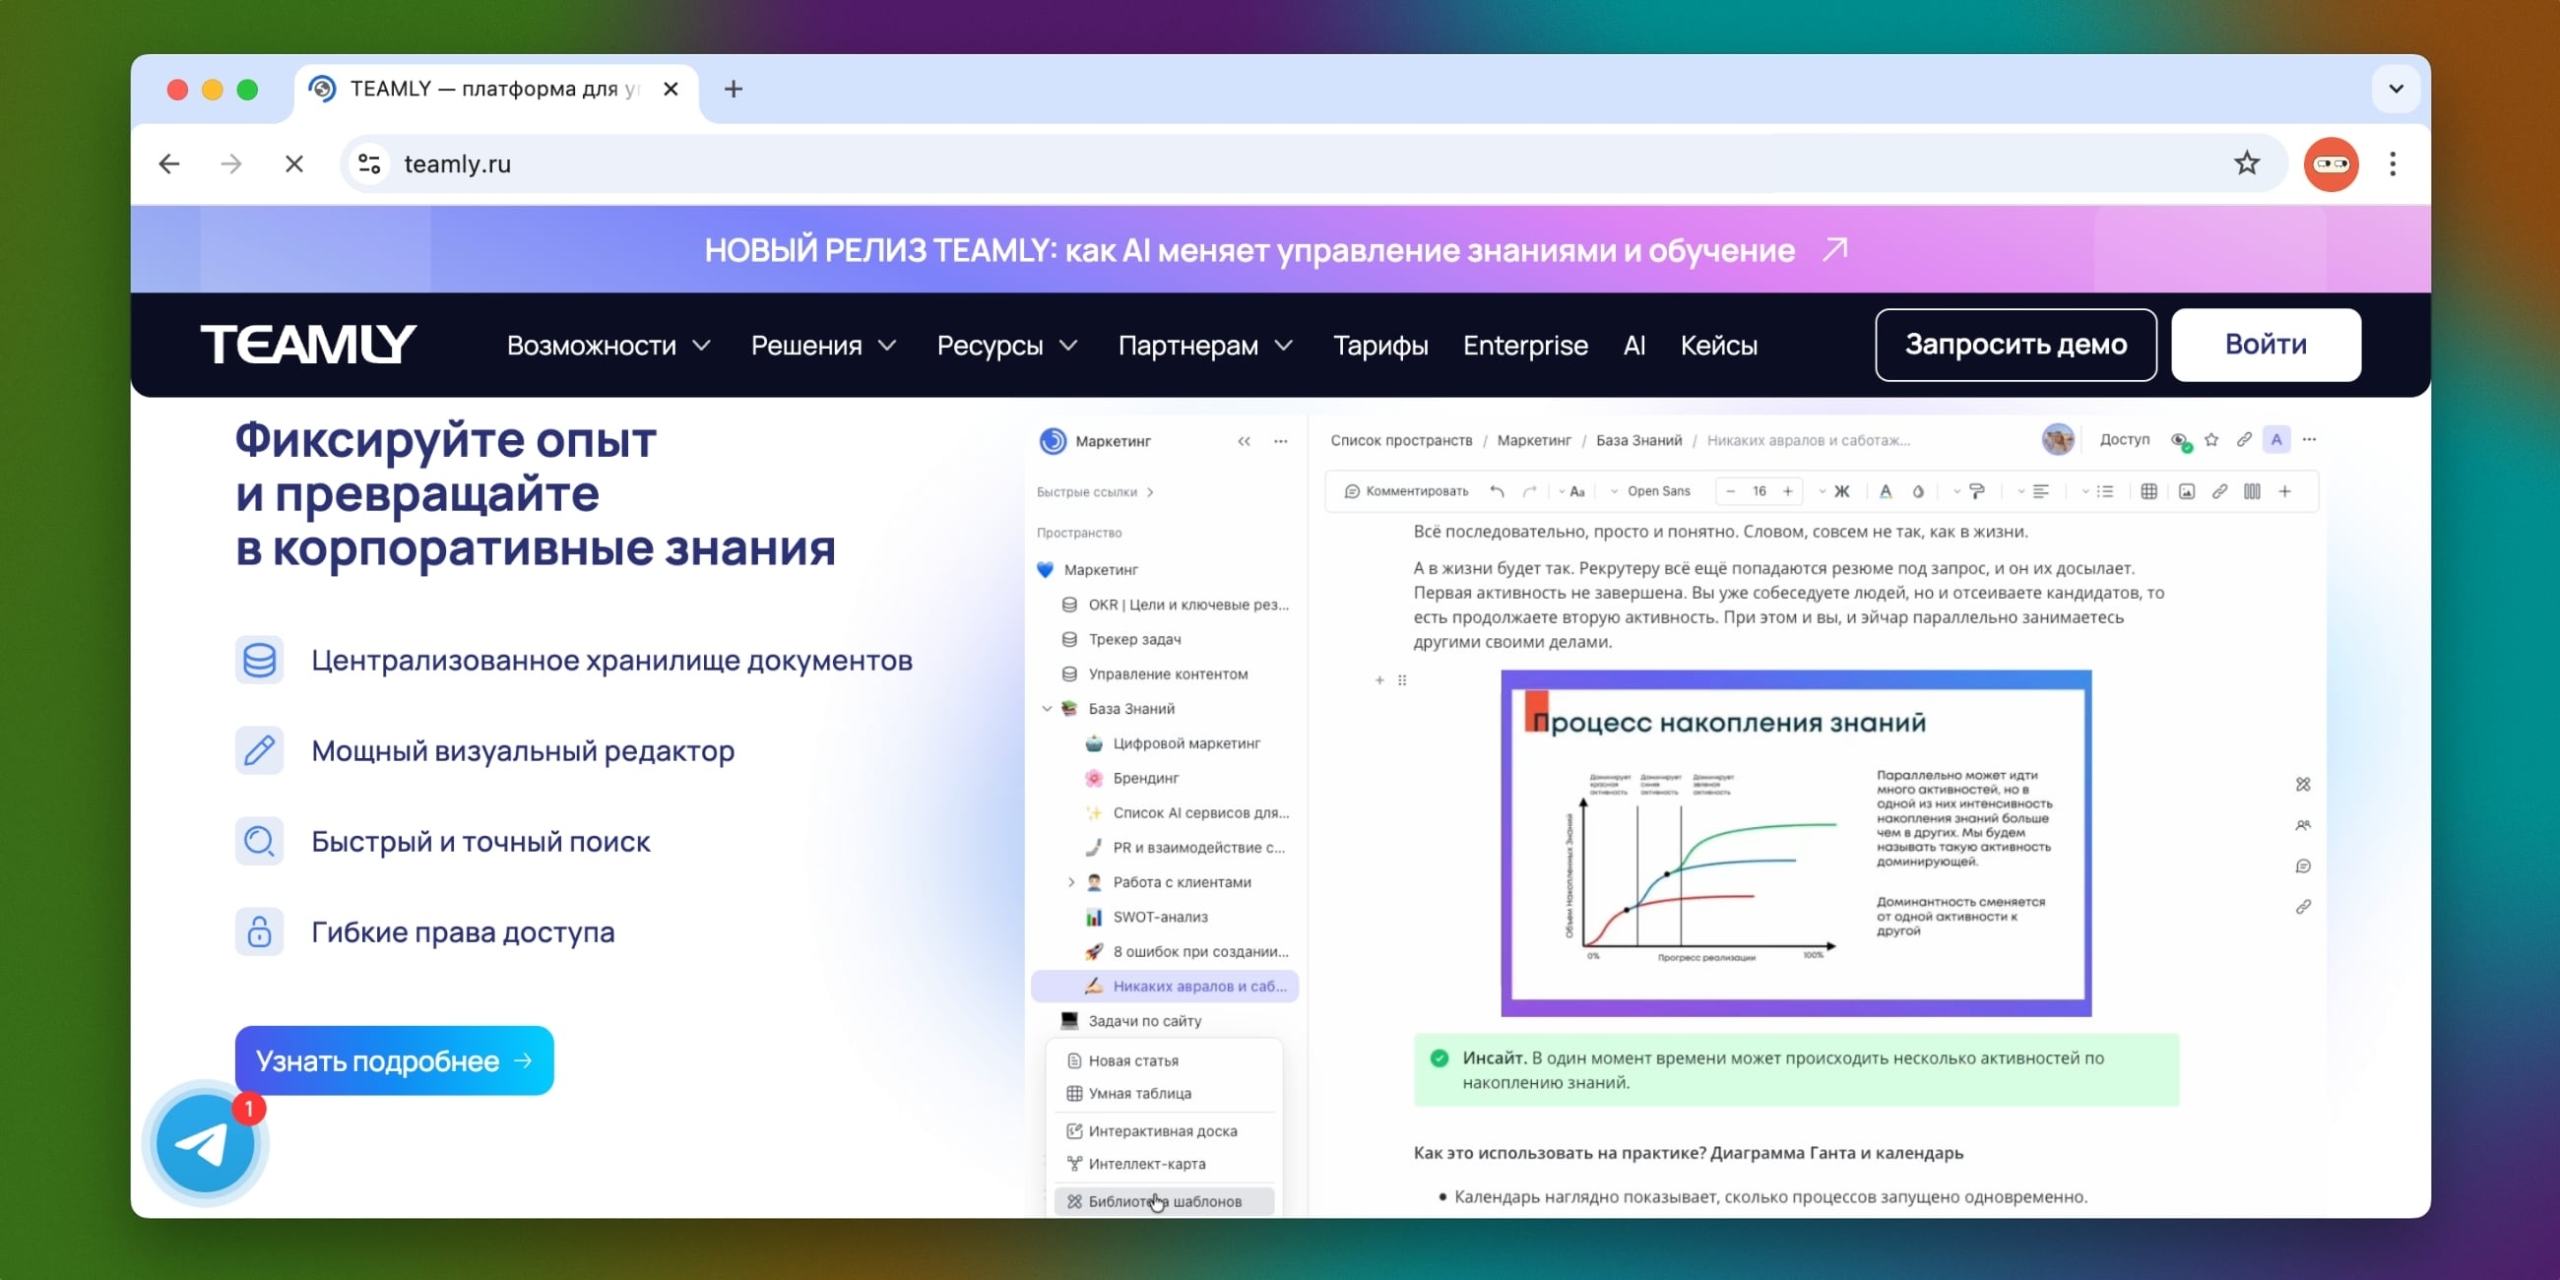Stop loading the page
Image resolution: width=2560 pixels, height=1280 pixels.
coord(293,163)
